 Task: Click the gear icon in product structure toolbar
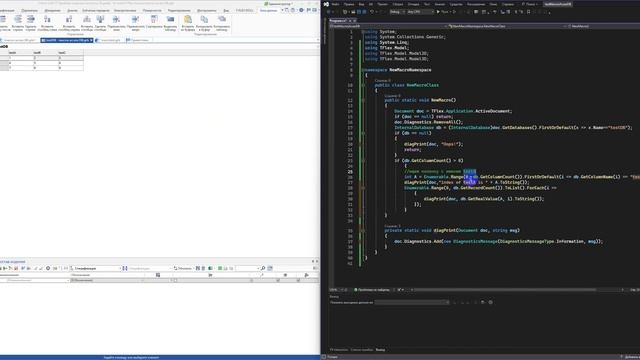[x=48, y=268]
